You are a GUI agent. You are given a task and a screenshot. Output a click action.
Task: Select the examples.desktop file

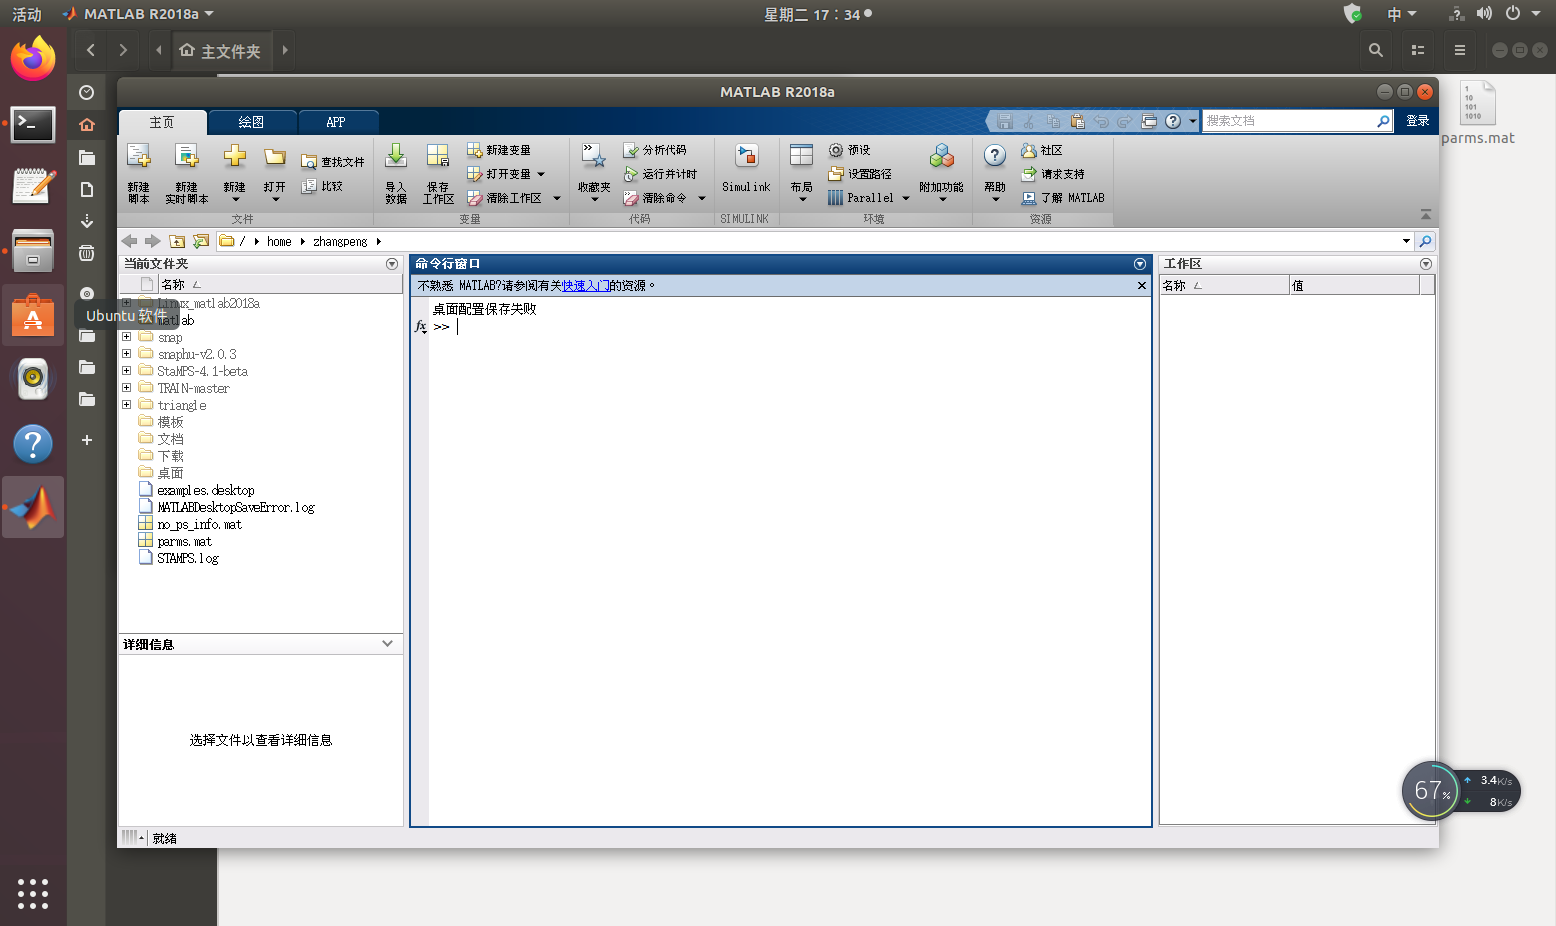206,490
